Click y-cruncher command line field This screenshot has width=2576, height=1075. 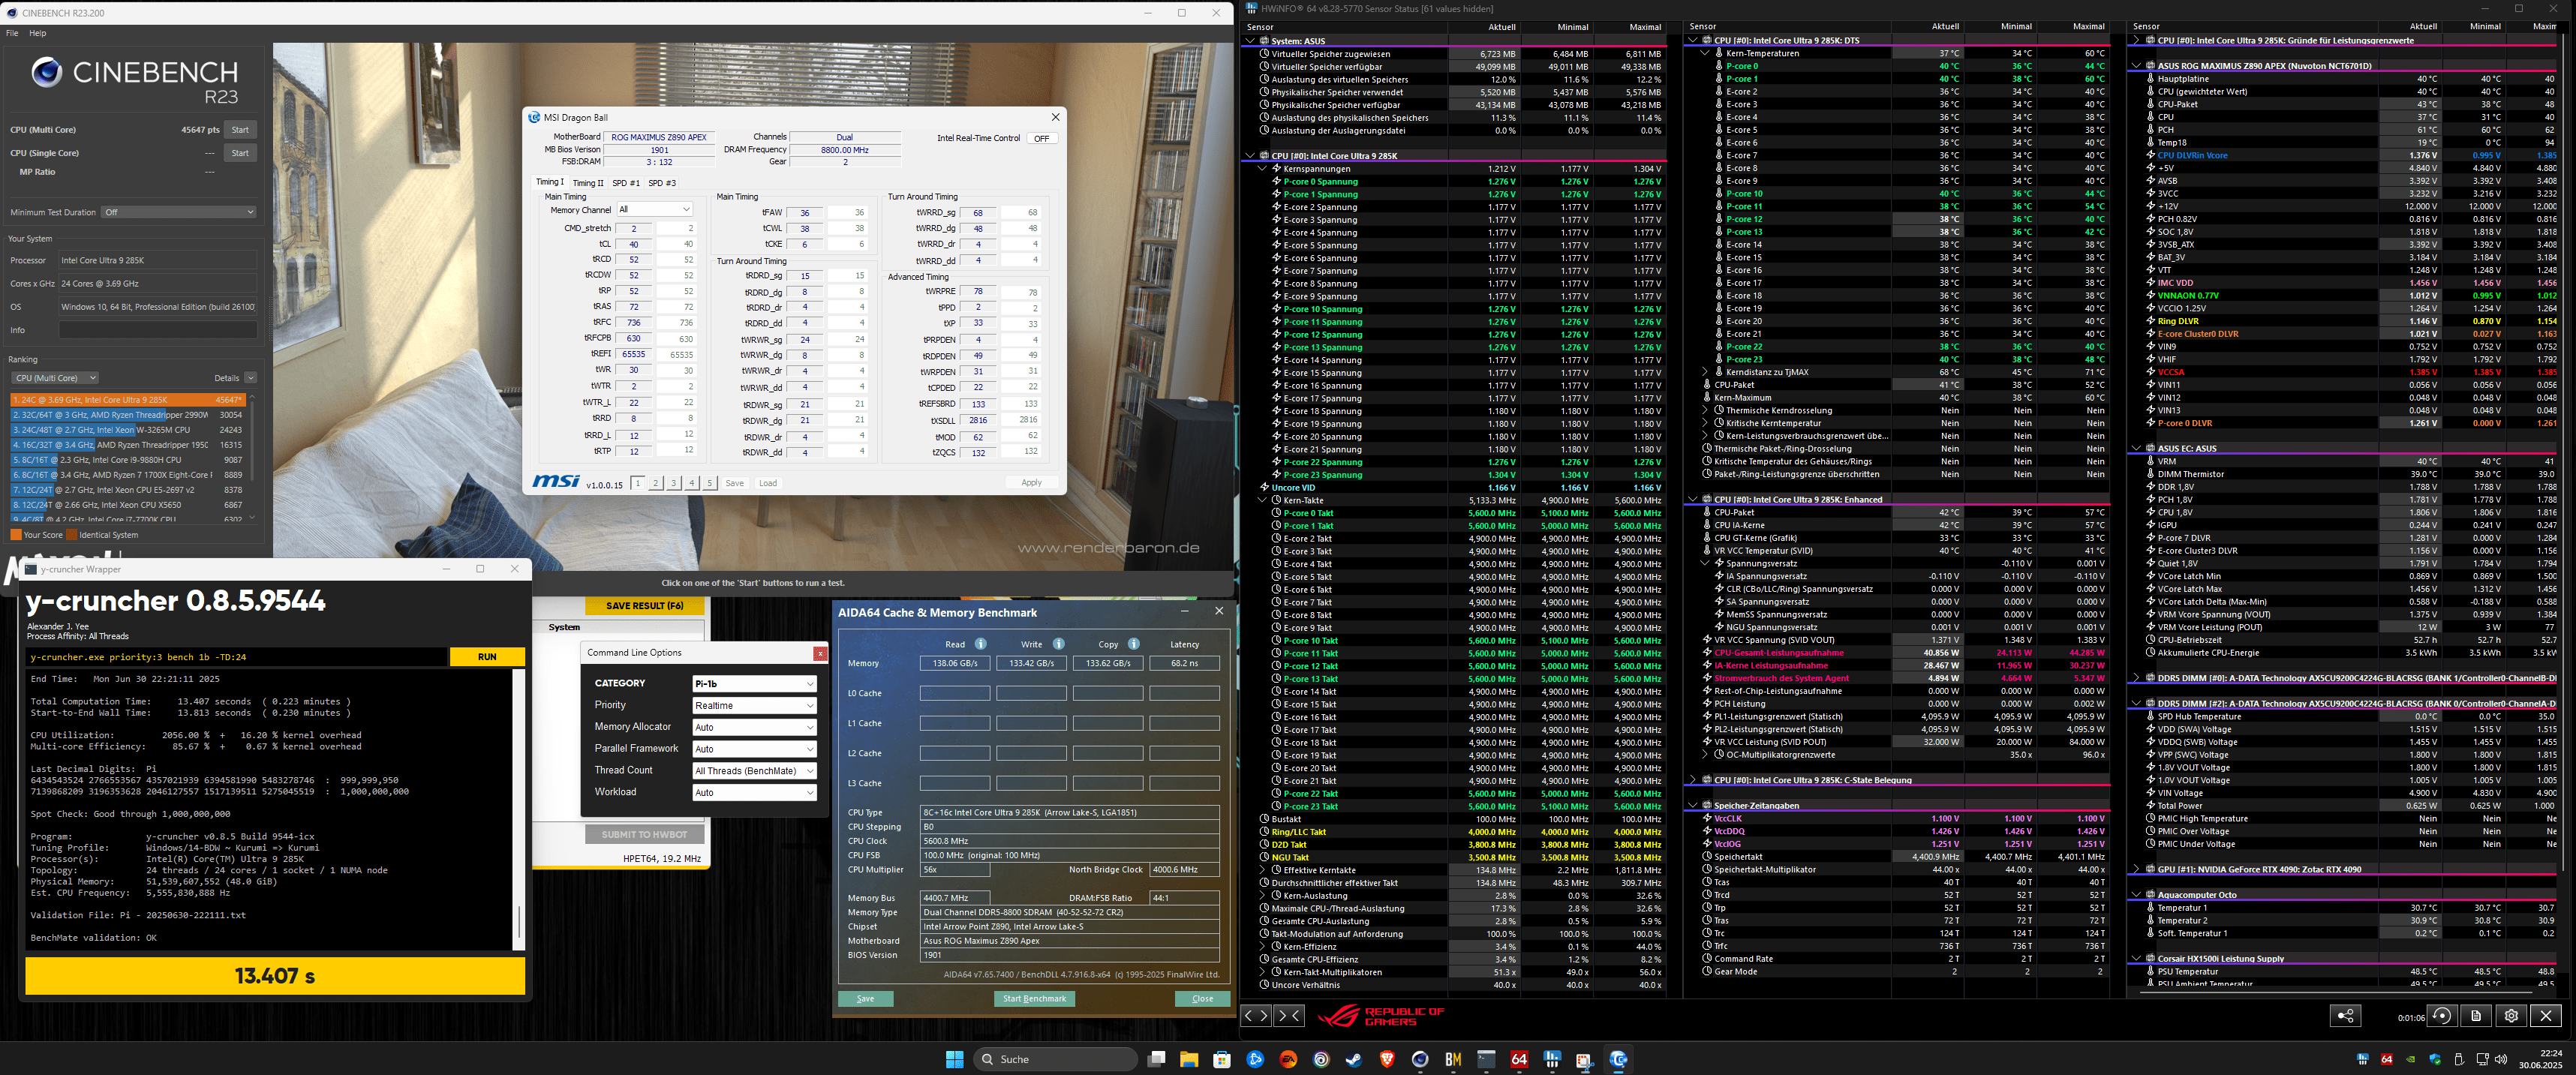[x=236, y=657]
